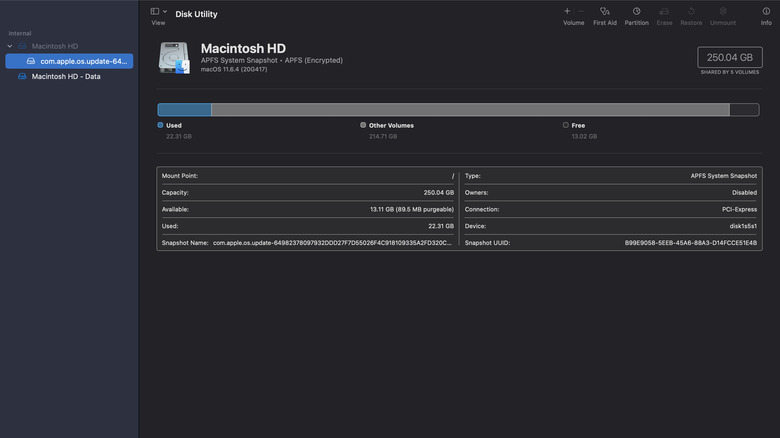Click the Restore toolbar icon
Image resolution: width=780 pixels, height=438 pixels.
691,11
